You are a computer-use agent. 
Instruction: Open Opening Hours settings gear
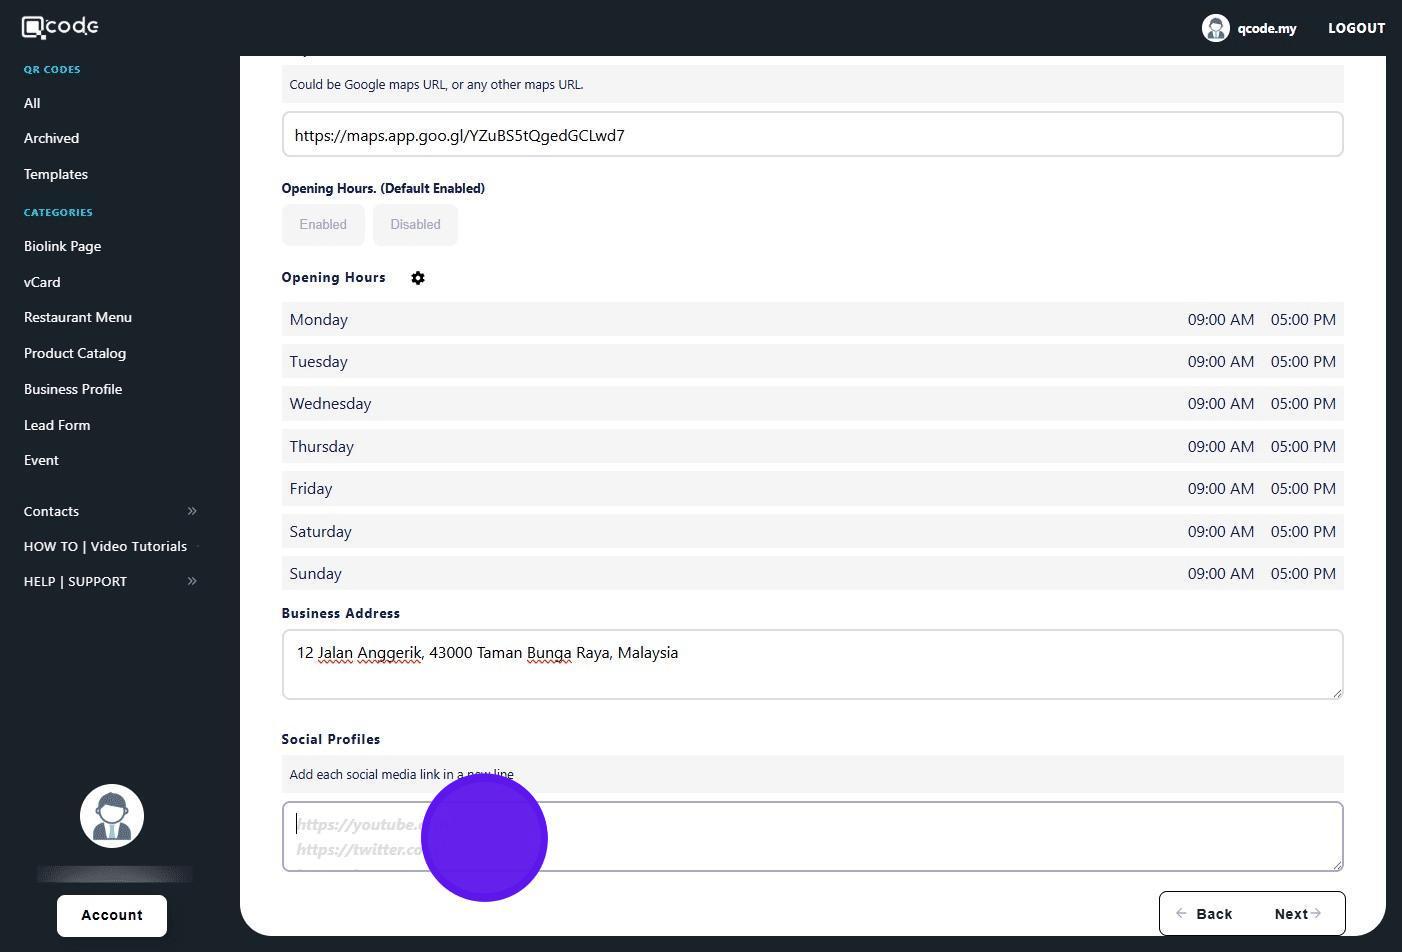click(418, 278)
